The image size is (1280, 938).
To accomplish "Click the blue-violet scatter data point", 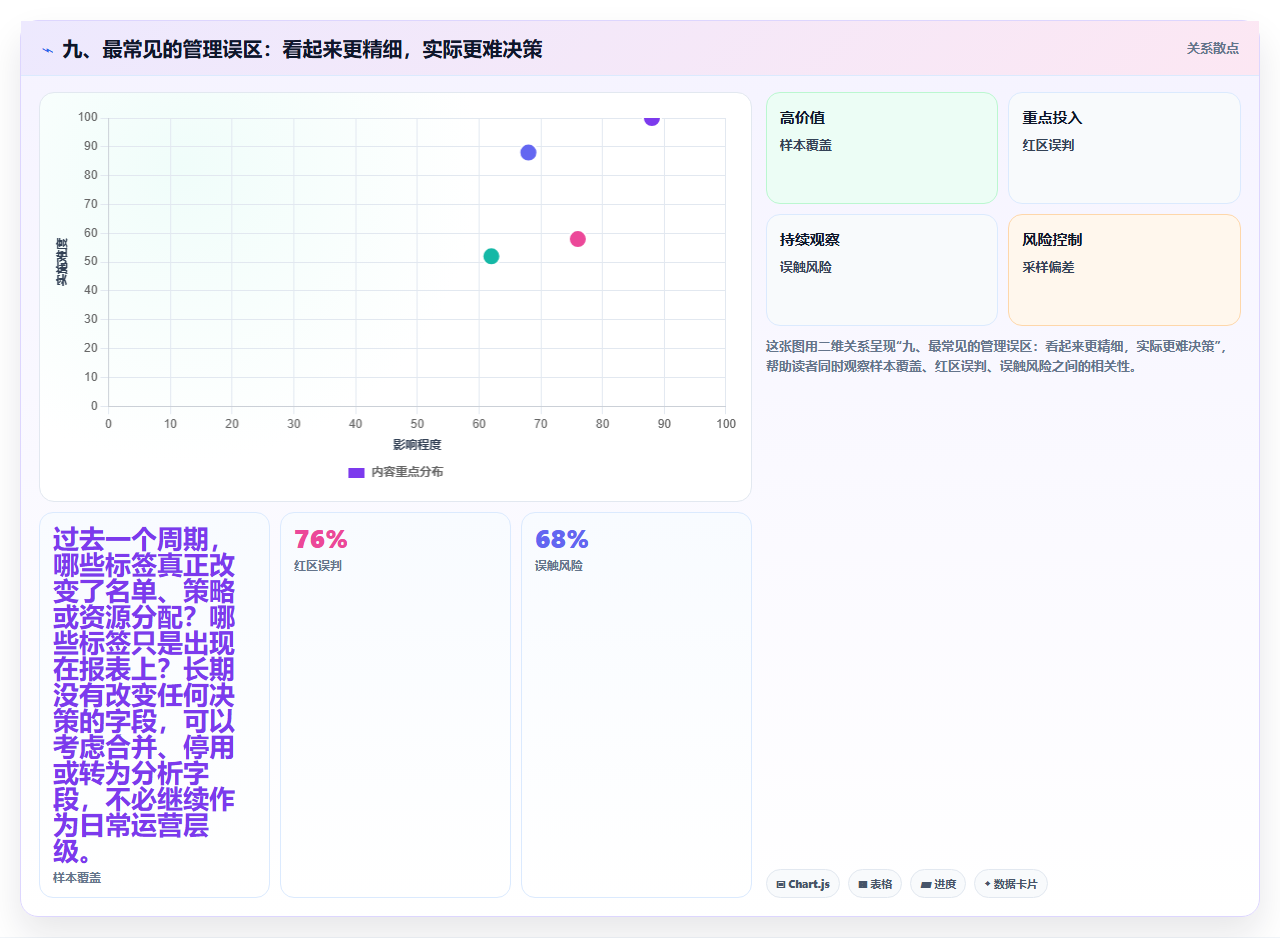I will (528, 153).
